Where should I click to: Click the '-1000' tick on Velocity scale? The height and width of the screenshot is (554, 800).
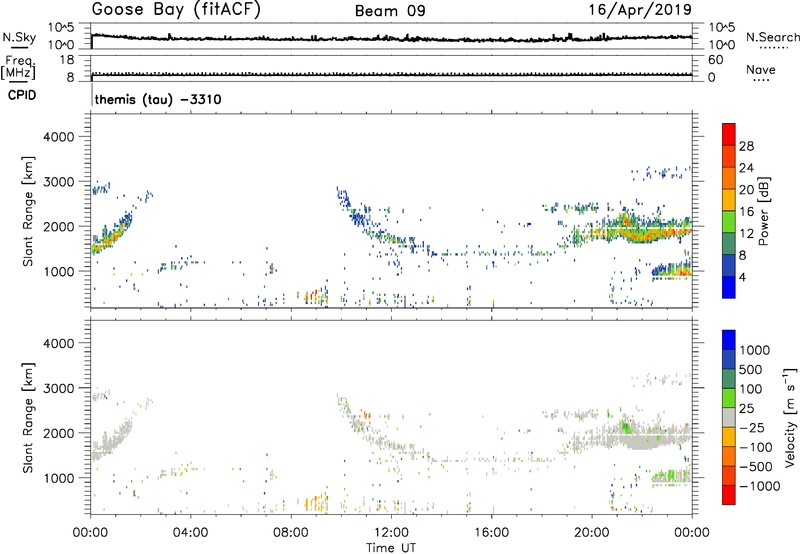point(759,486)
